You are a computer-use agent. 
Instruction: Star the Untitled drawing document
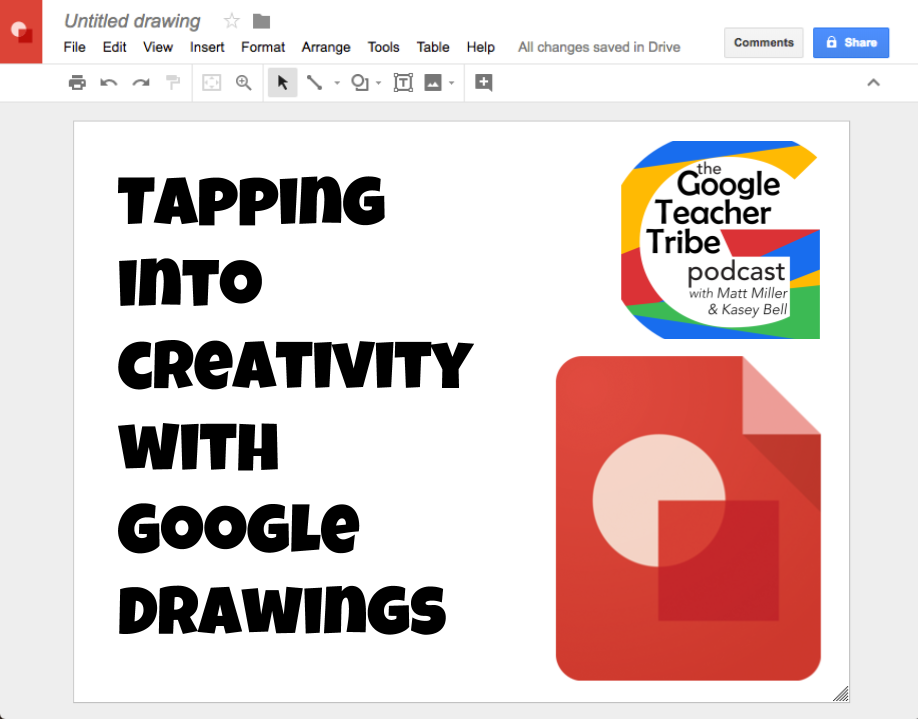231,20
